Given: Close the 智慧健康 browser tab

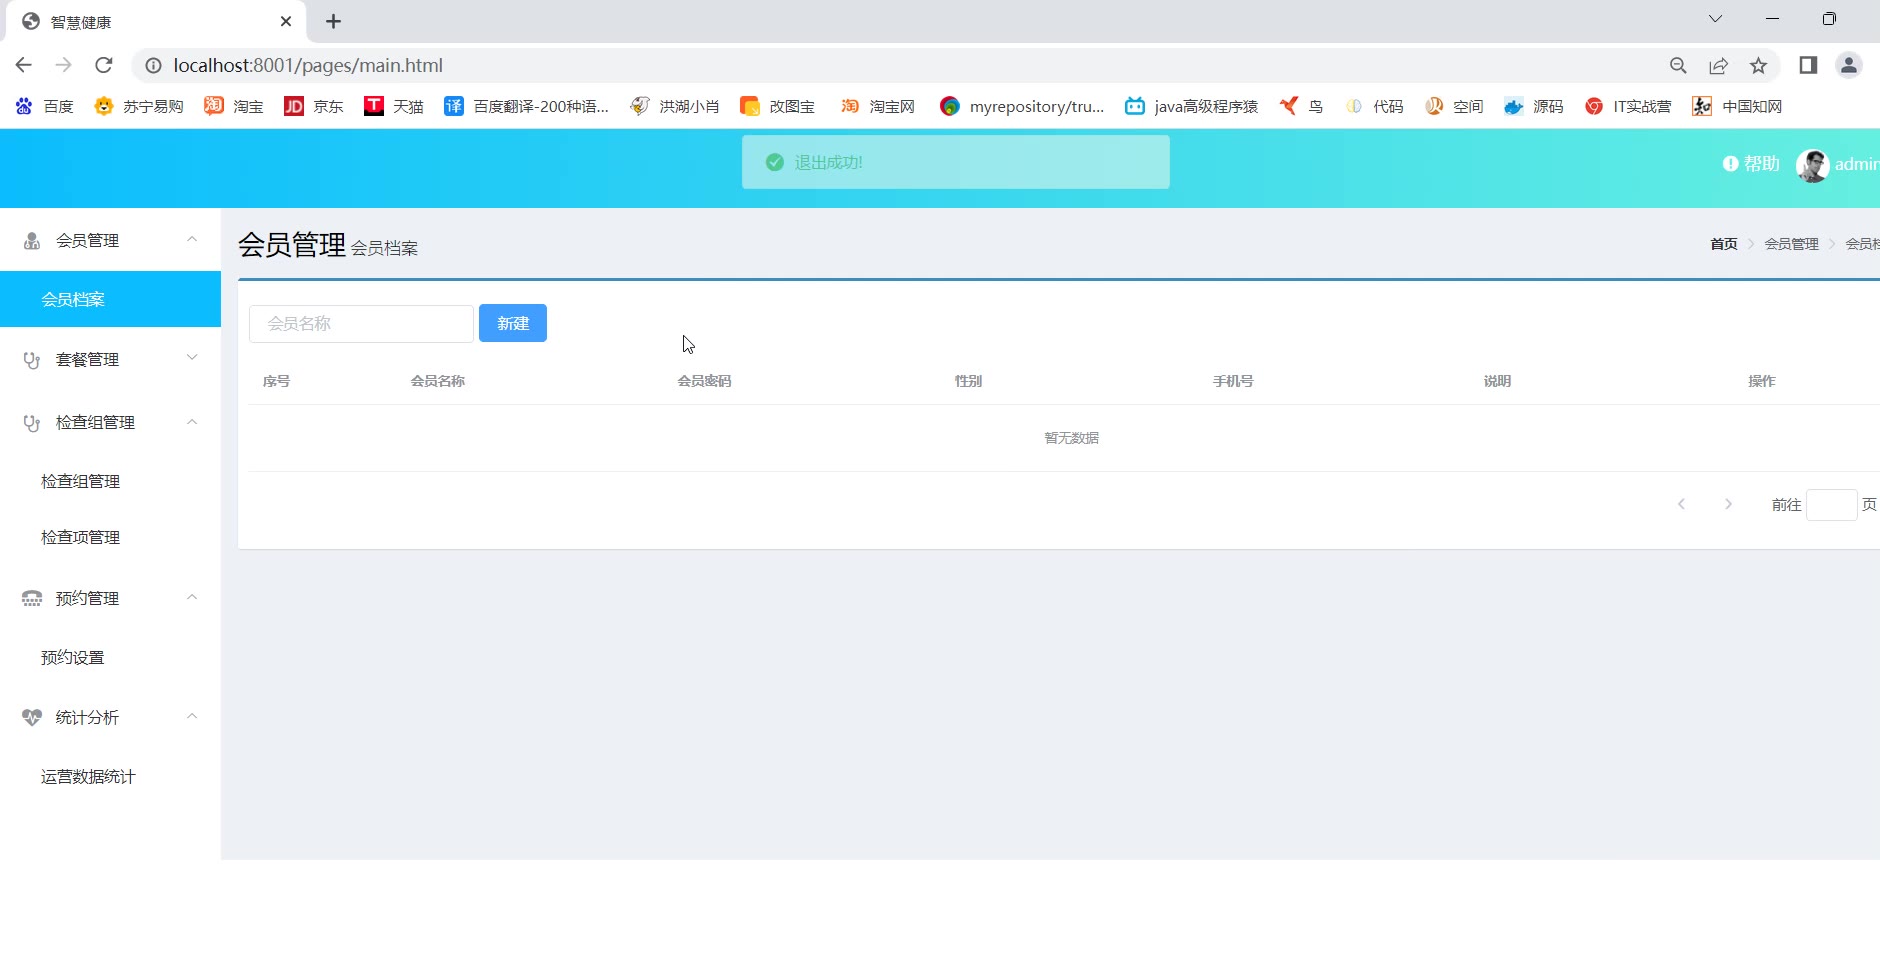Looking at the screenshot, I should pos(286,21).
